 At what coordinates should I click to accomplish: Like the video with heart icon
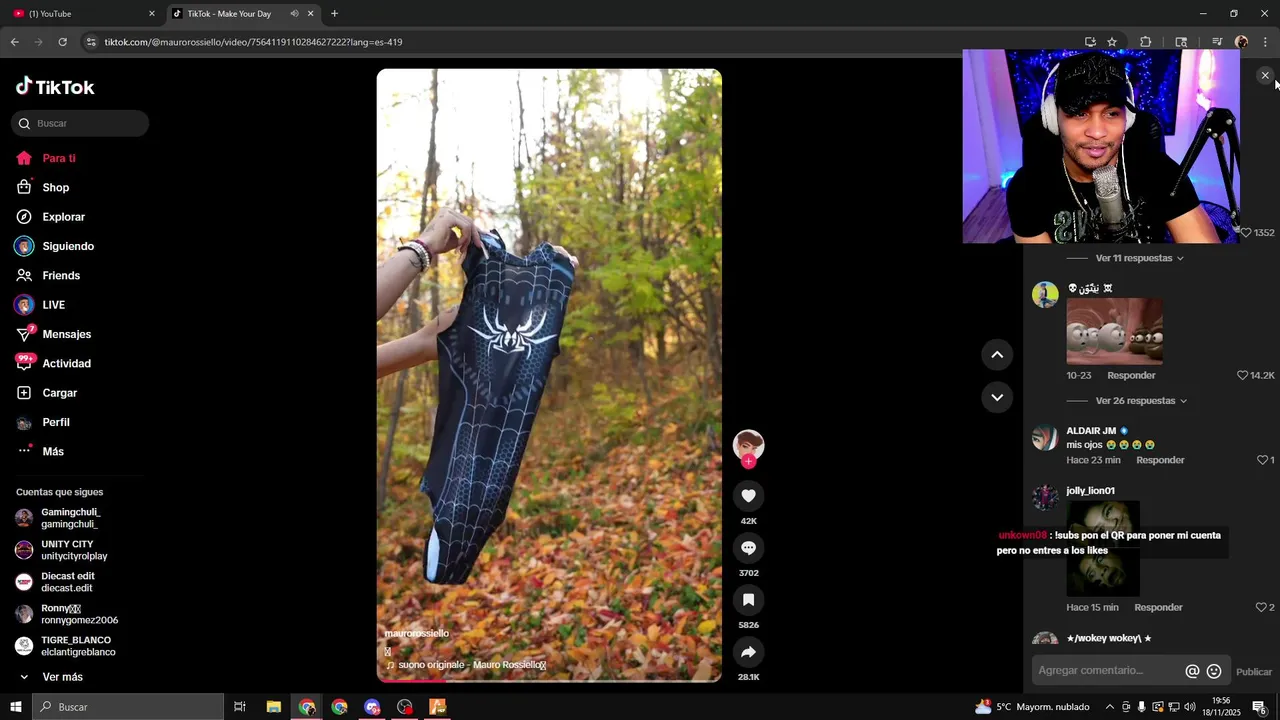tap(748, 495)
